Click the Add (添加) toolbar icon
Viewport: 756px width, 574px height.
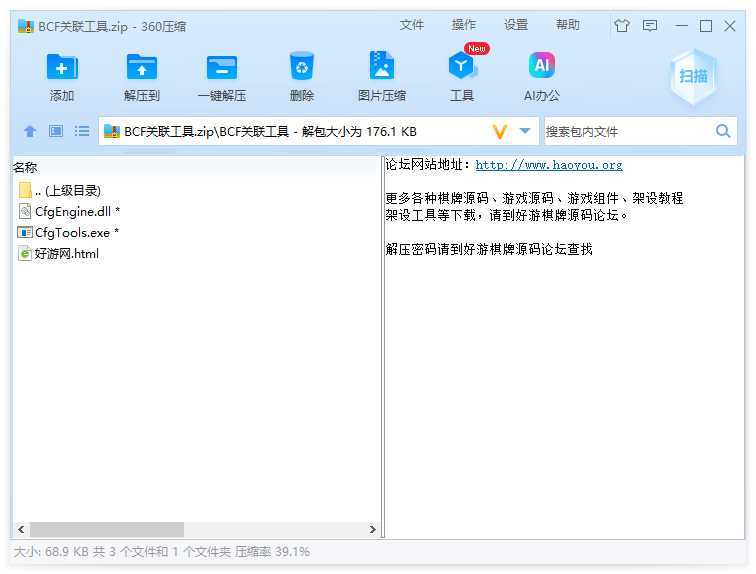62,68
